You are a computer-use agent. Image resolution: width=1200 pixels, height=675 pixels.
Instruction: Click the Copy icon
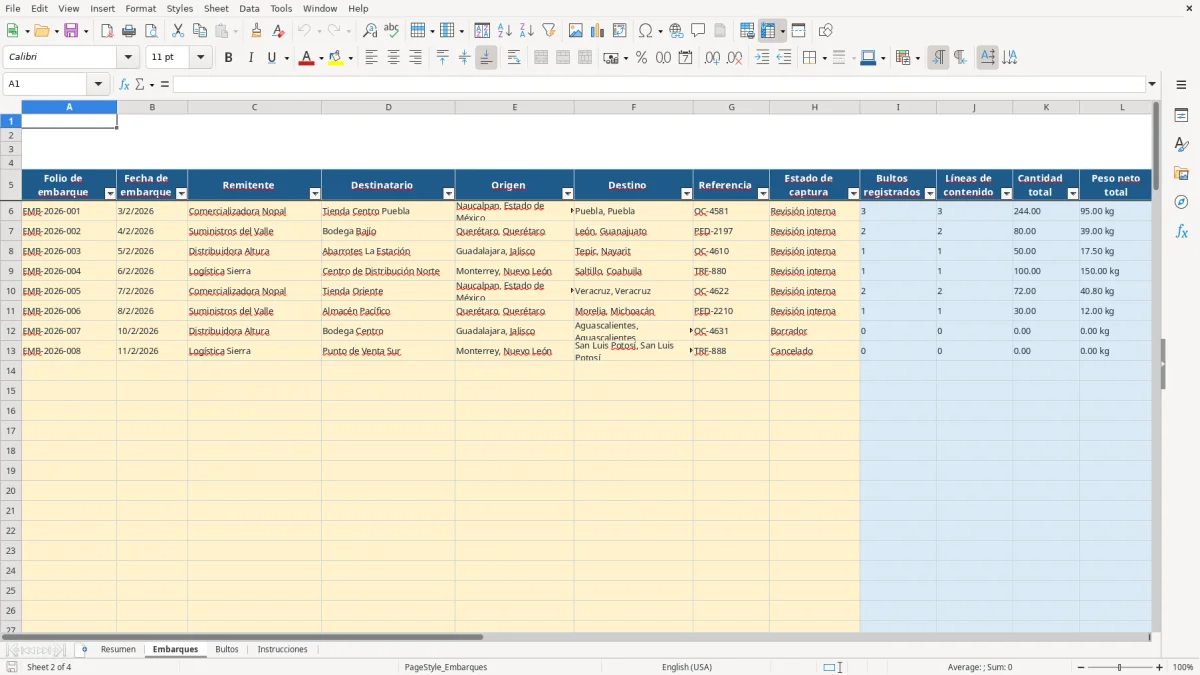pos(200,31)
